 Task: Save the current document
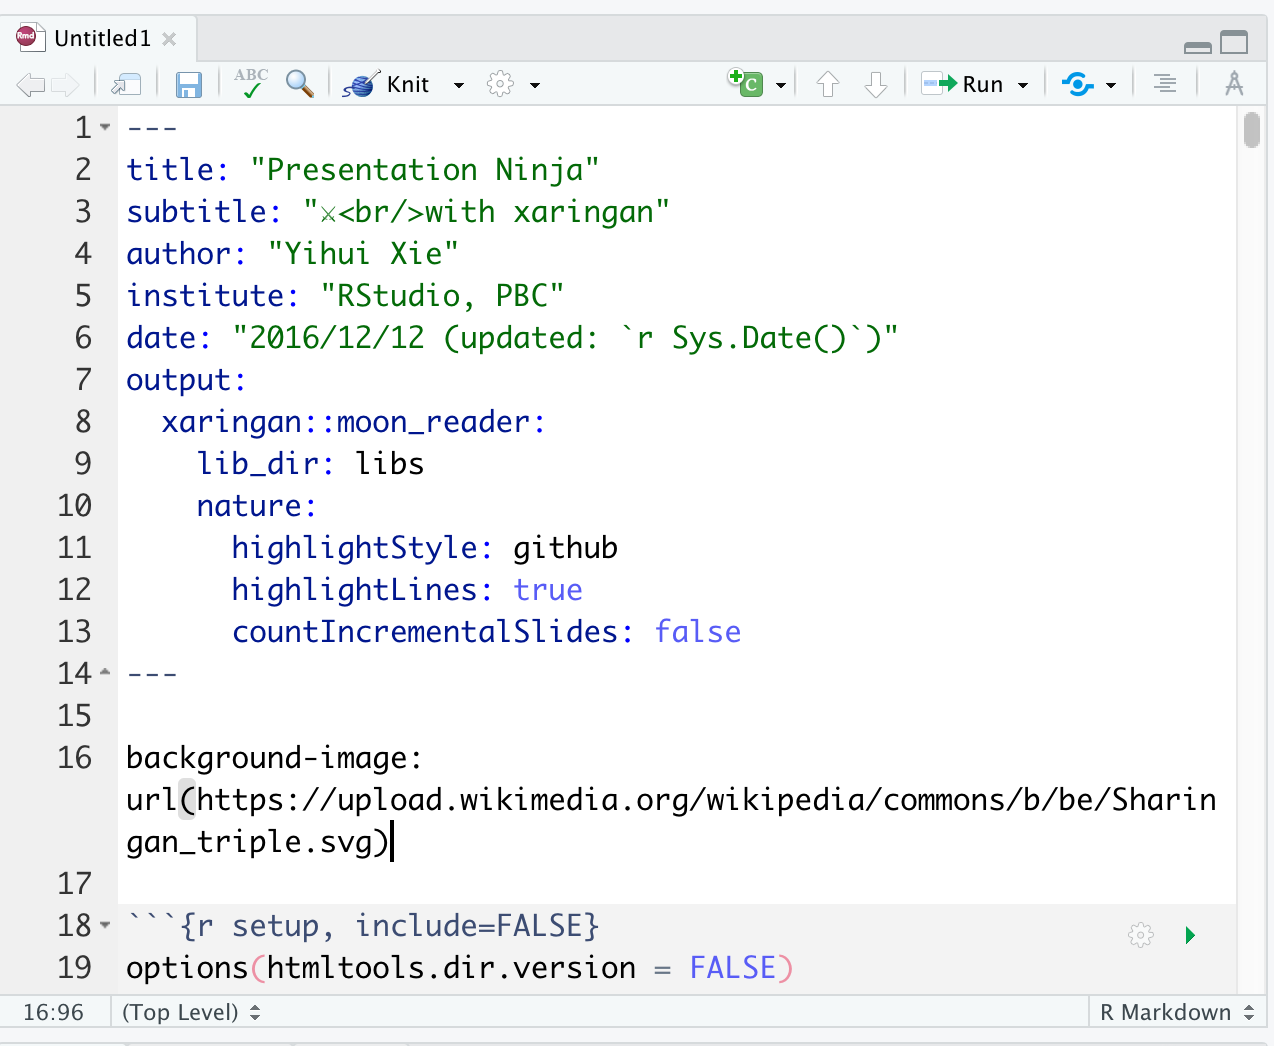click(x=188, y=85)
